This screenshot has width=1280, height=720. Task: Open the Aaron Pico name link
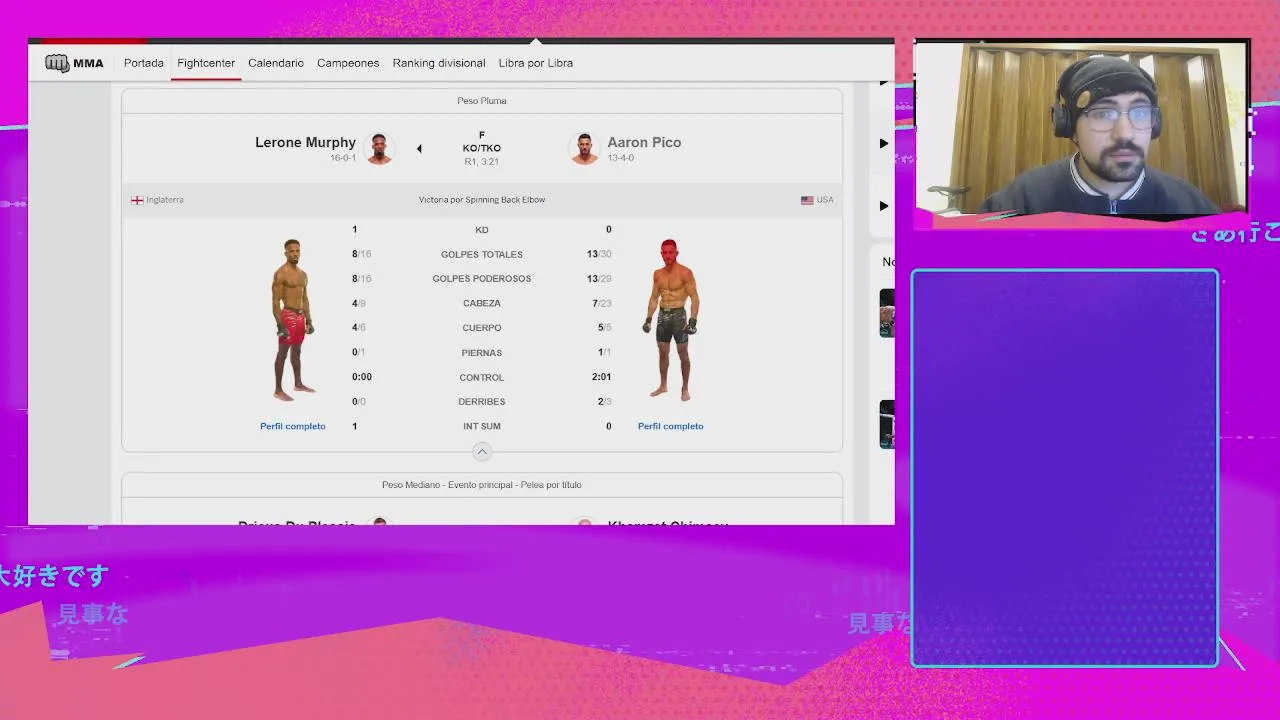coord(644,142)
